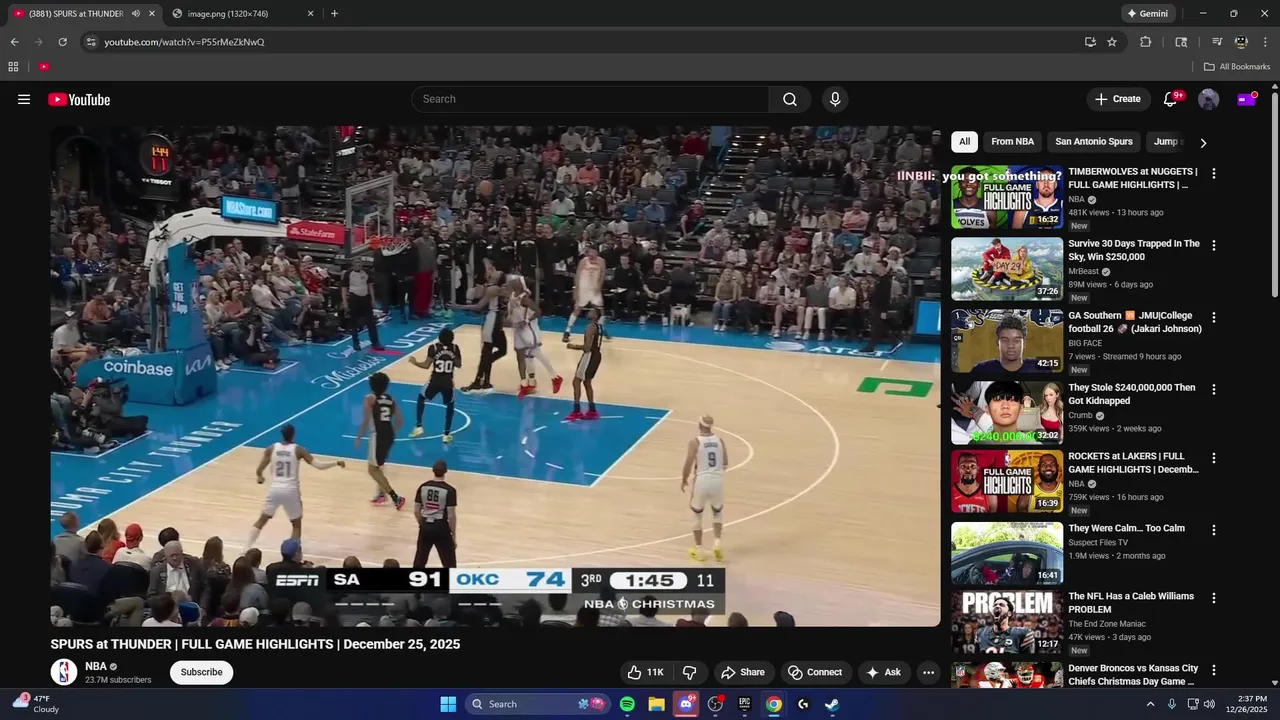Open Chrome apps grid in bookmarks bar
The height and width of the screenshot is (720, 1280).
pos(13,67)
